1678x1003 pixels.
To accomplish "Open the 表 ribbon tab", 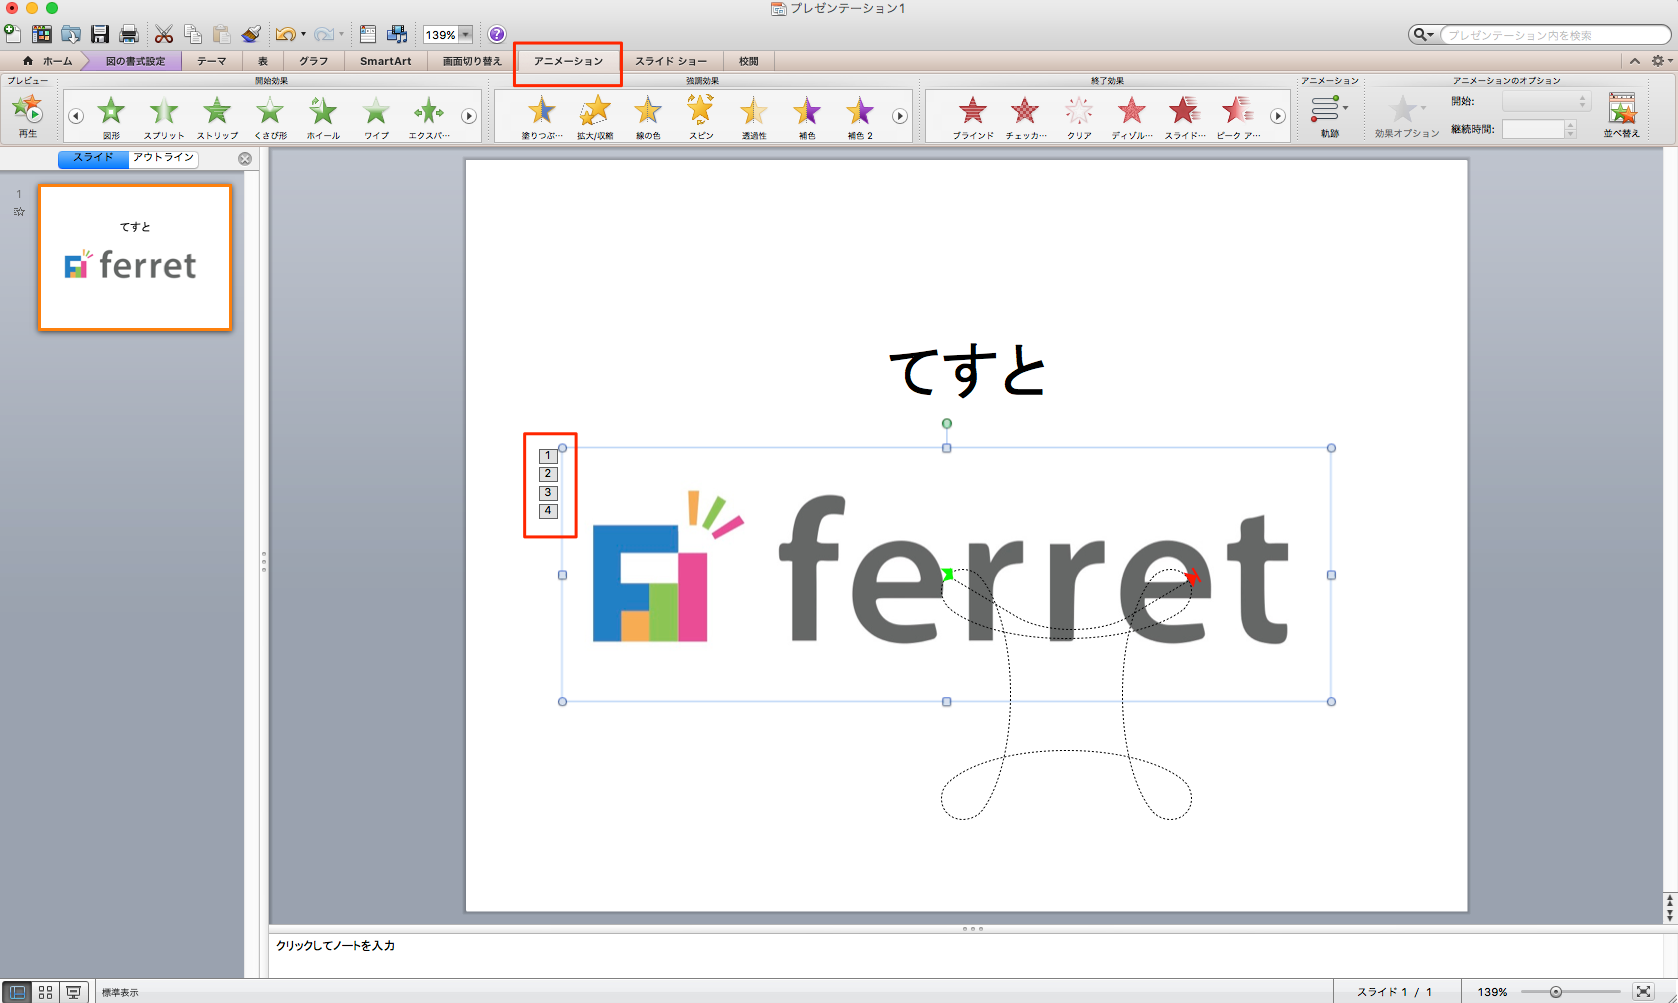I will click(x=263, y=61).
